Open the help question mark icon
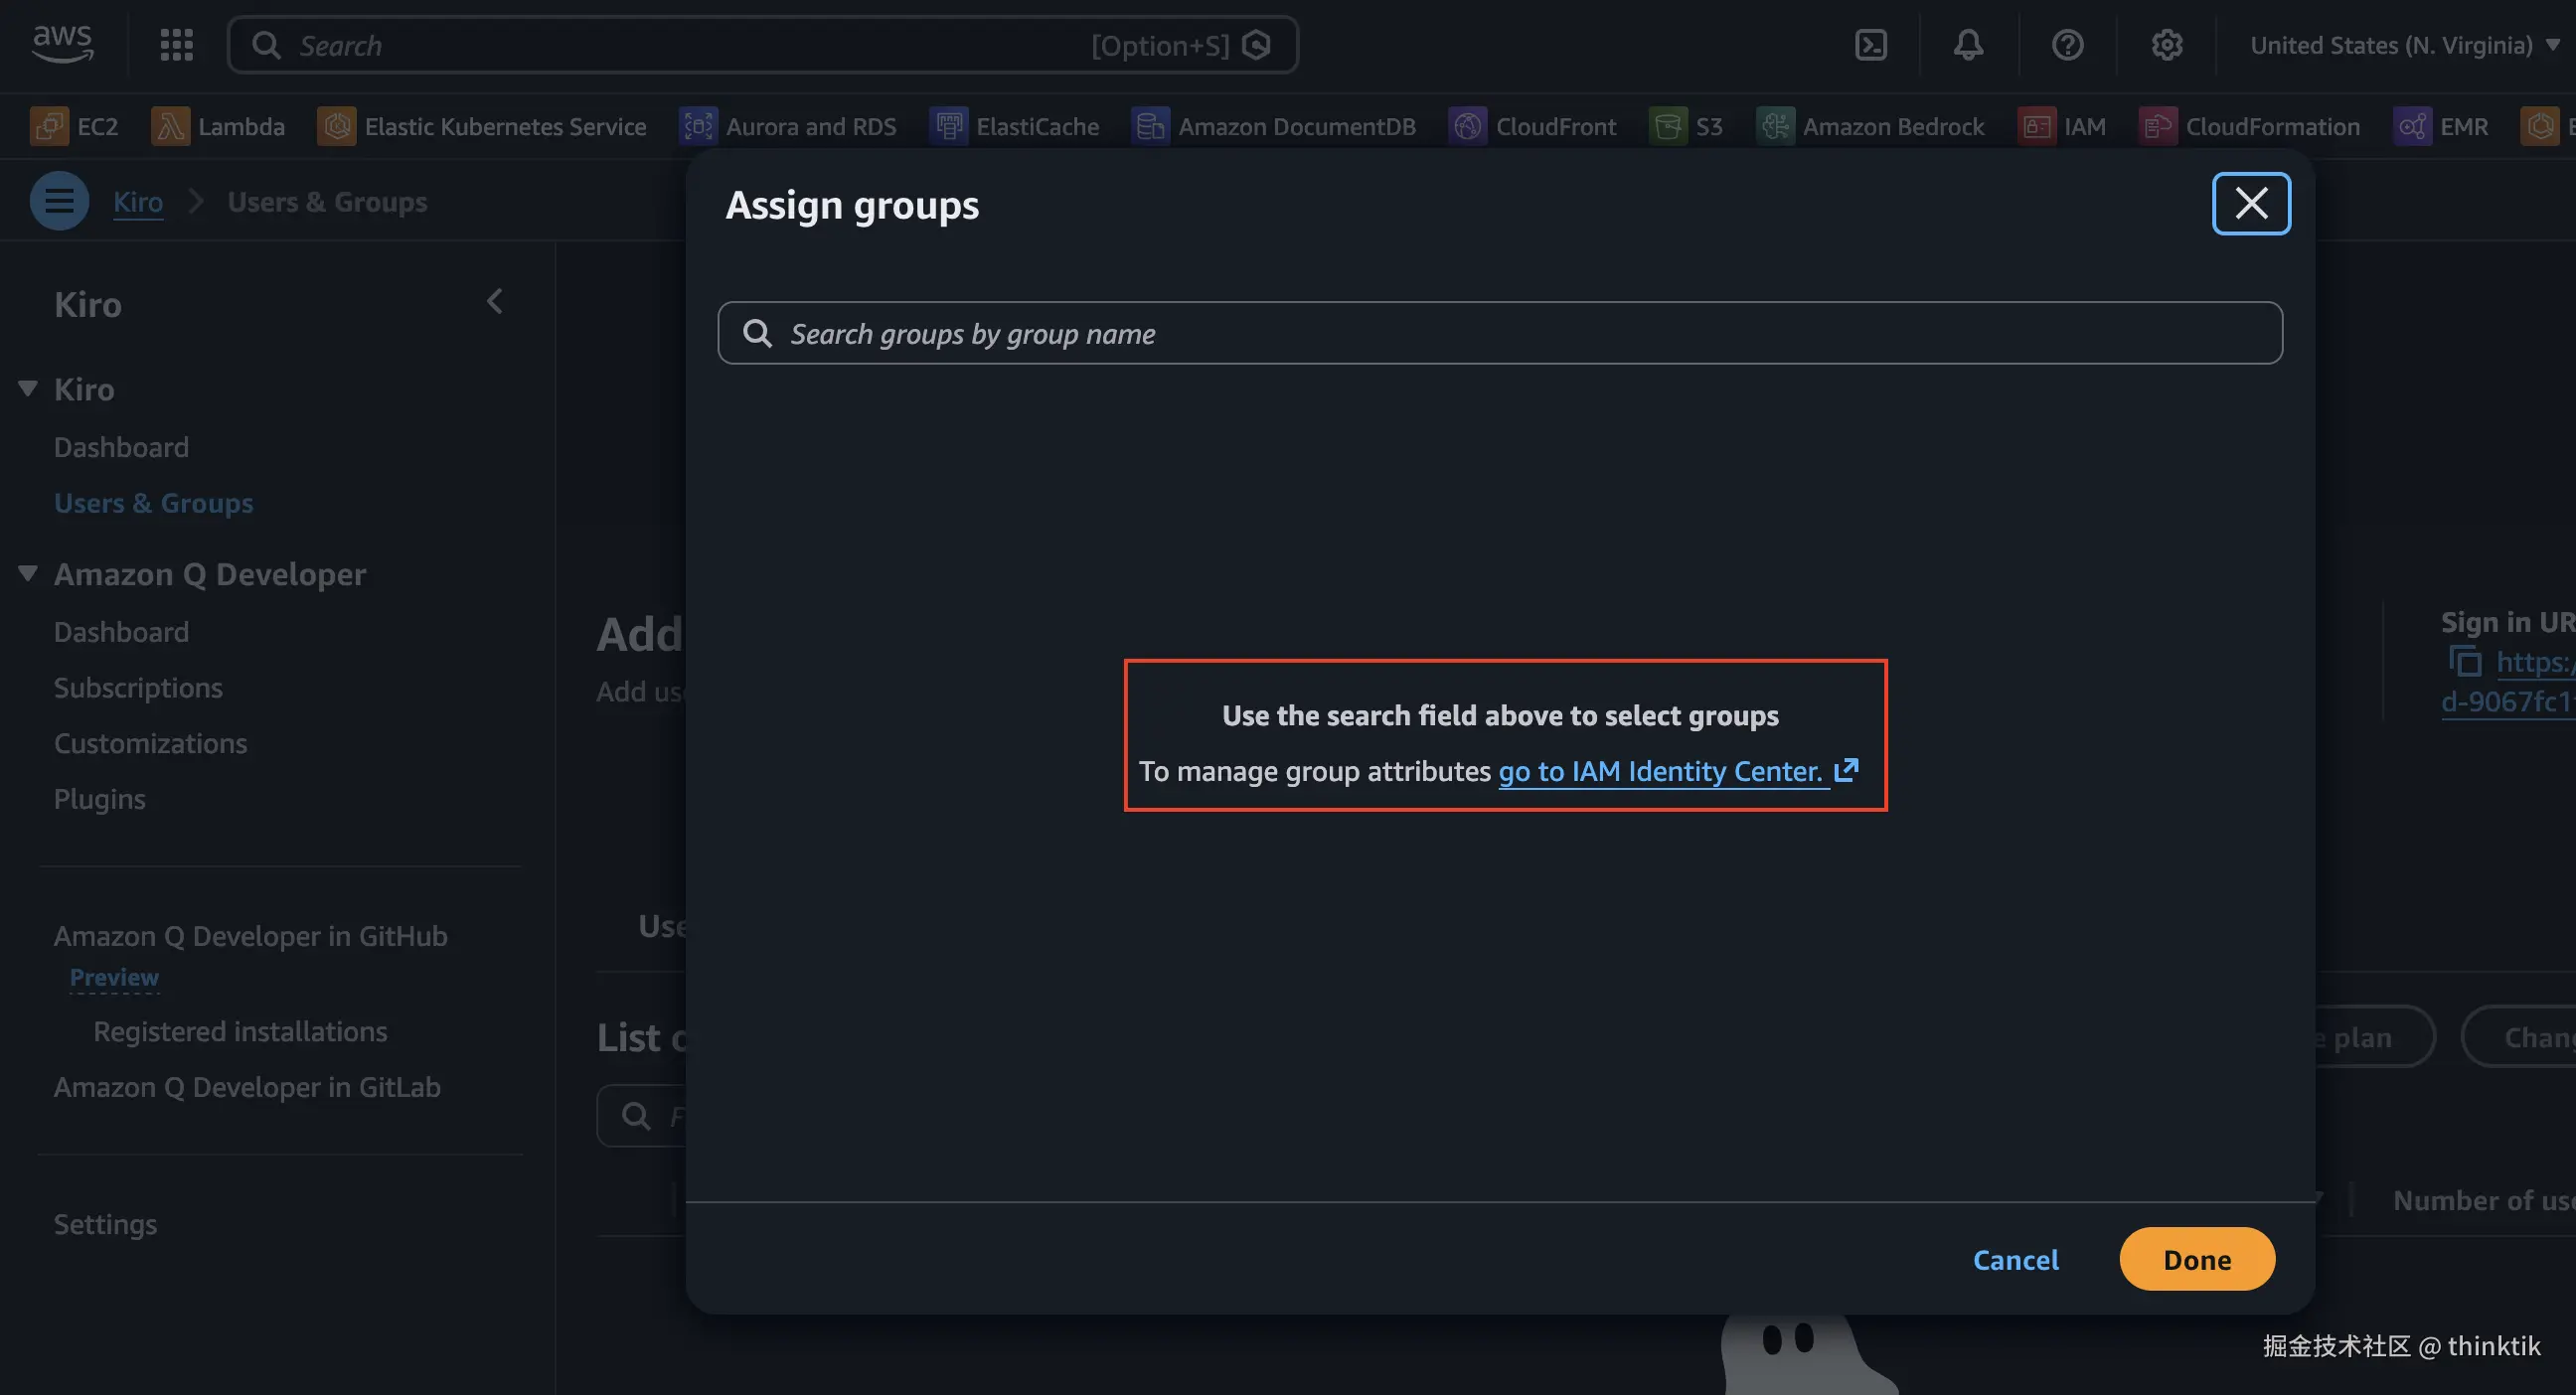Screen dimensions: 2576x1395 point(2067,45)
